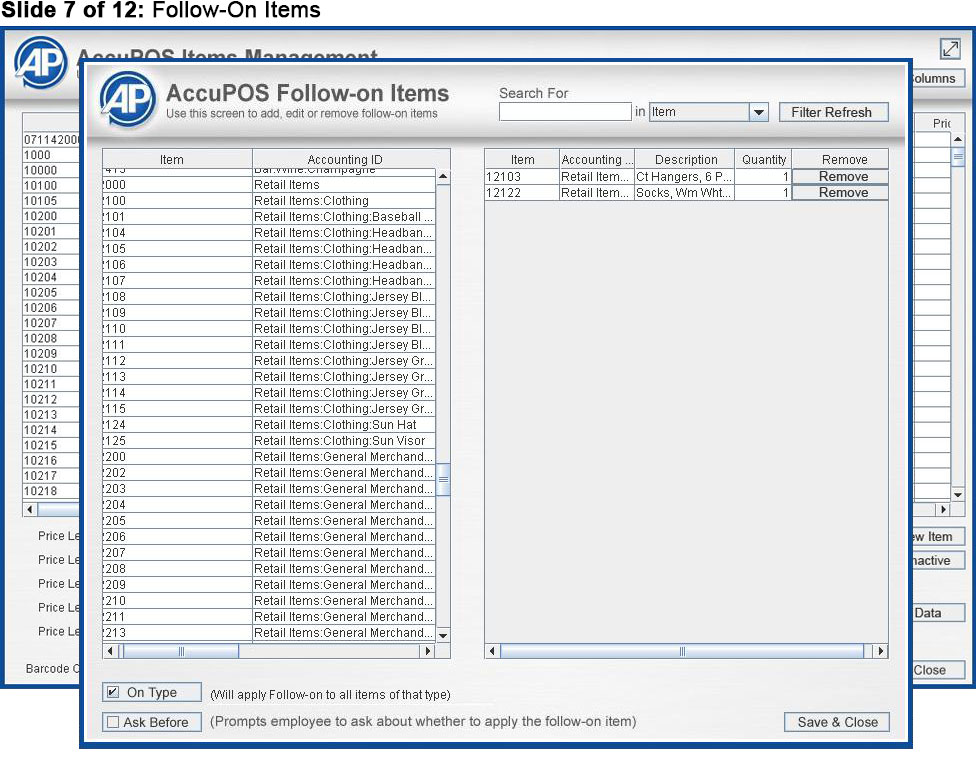Select the Headban row ending 104
Screen dimensions: 976x782
(x=269, y=233)
